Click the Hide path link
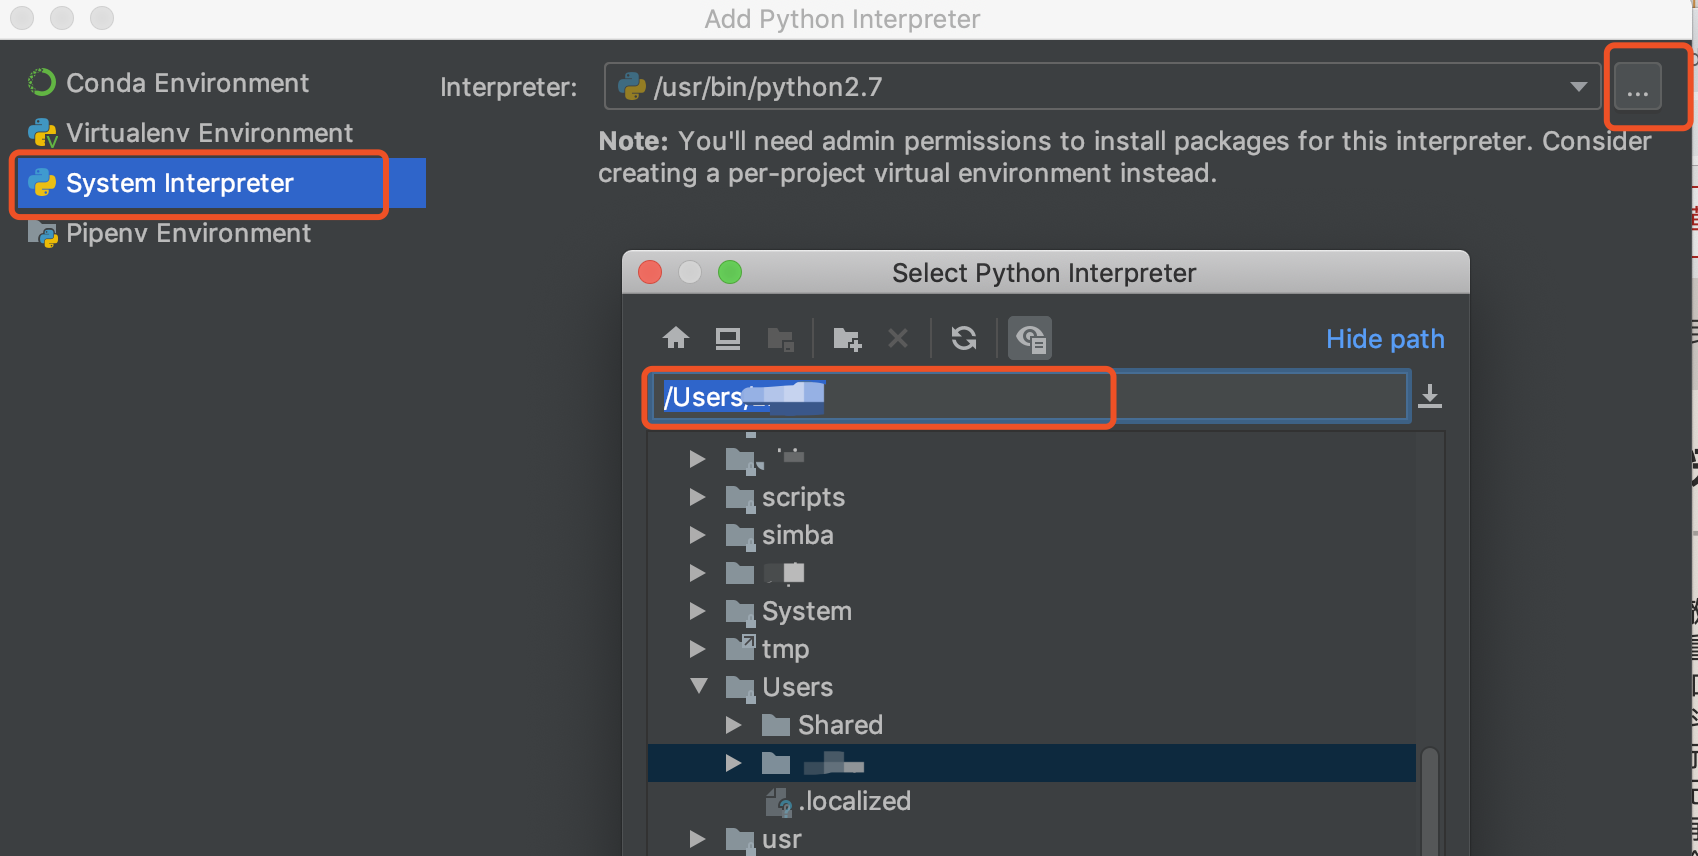The image size is (1698, 856). click(x=1385, y=339)
